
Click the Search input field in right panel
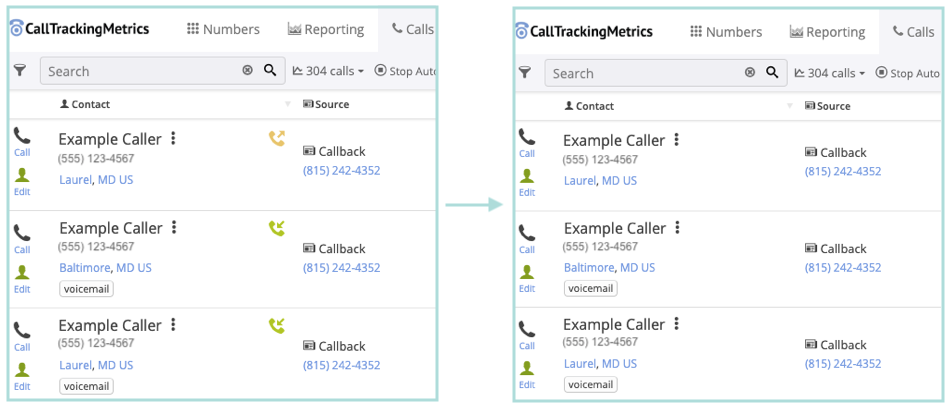pos(640,73)
